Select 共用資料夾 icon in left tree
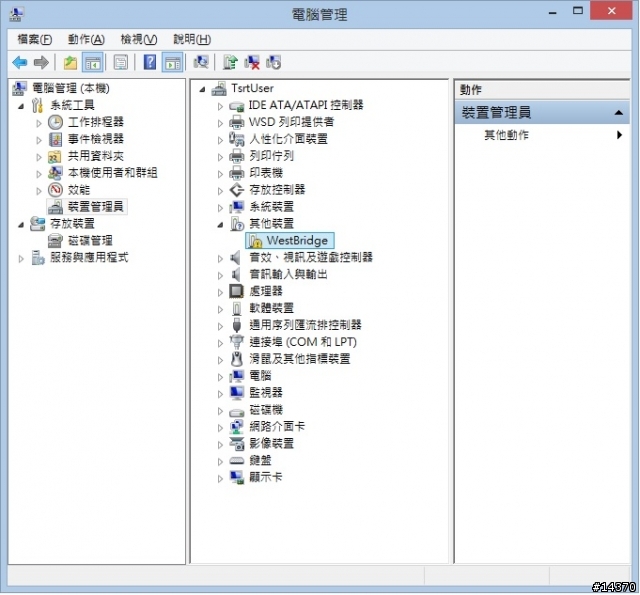This screenshot has width=640, height=595. [x=55, y=156]
